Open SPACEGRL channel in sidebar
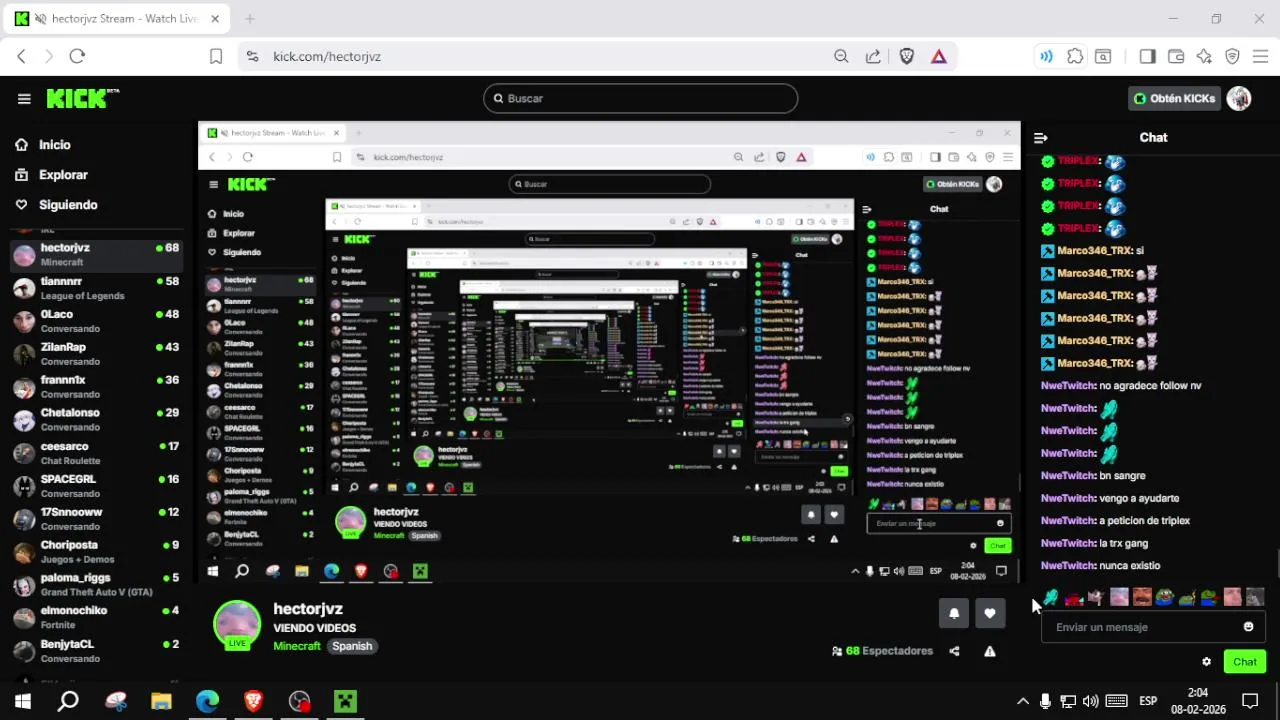The width and height of the screenshot is (1280, 720). point(96,486)
